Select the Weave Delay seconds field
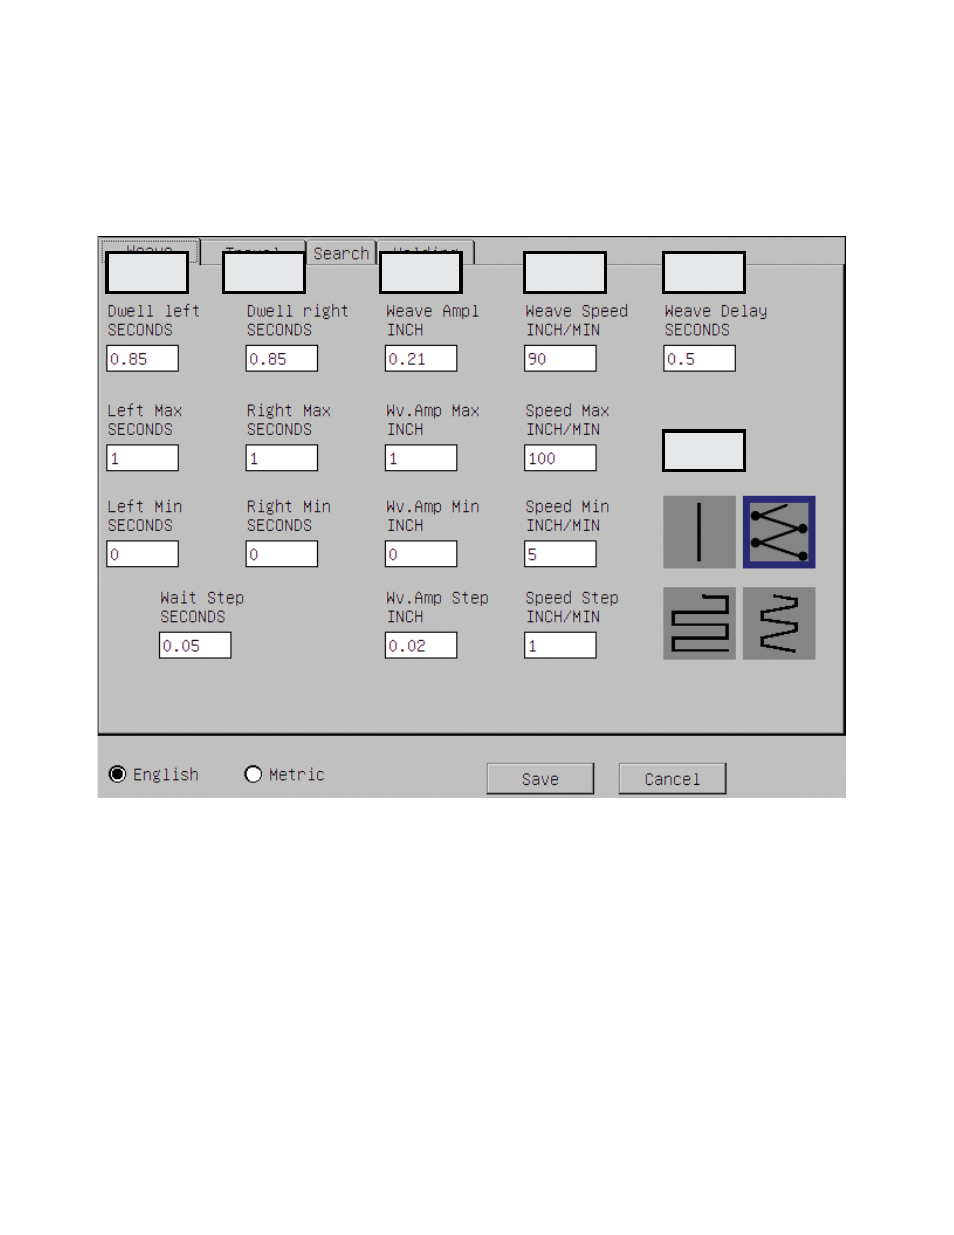 tap(699, 358)
